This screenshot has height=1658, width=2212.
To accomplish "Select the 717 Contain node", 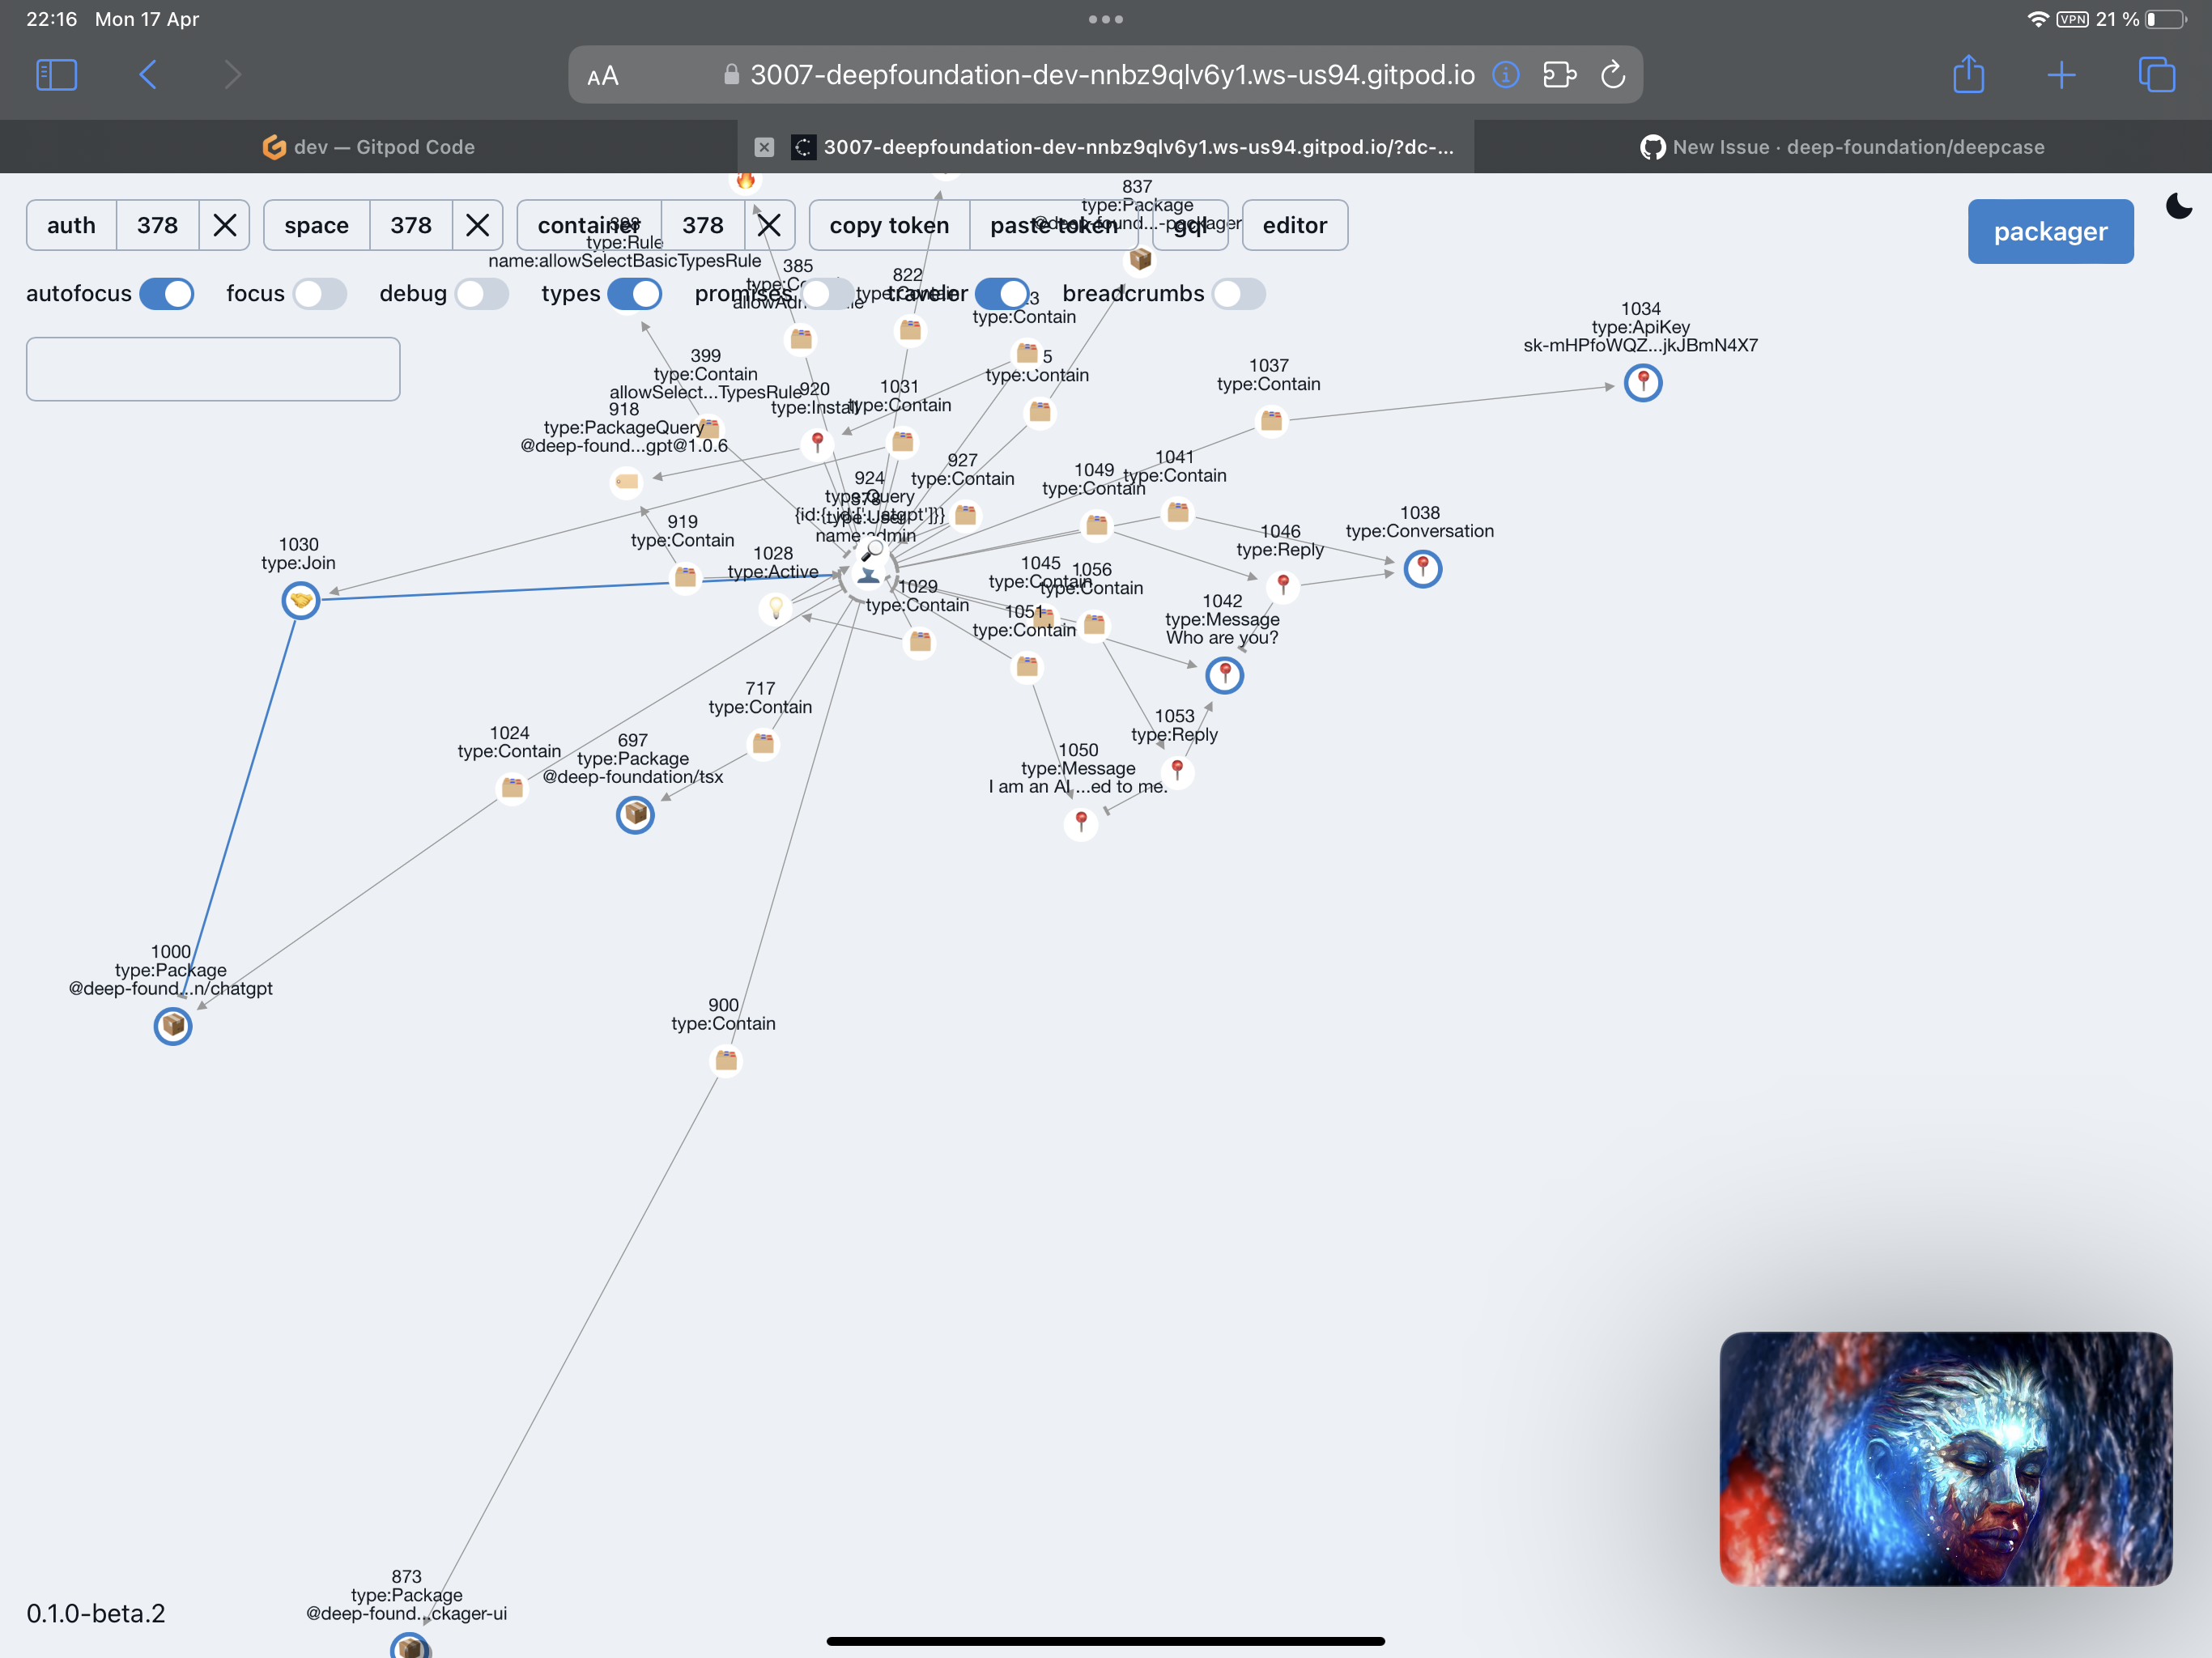I will tap(763, 743).
